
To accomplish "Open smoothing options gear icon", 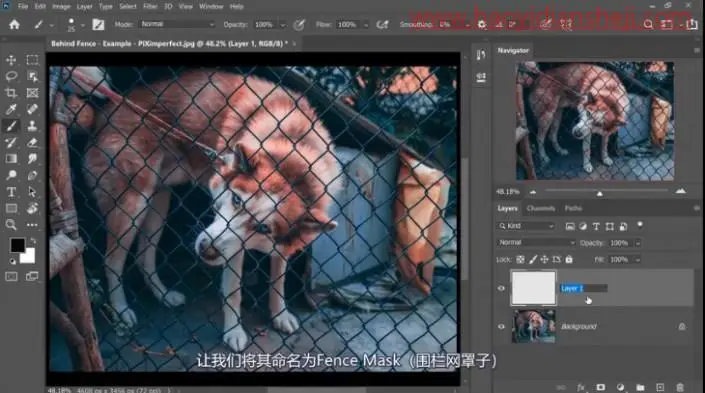I will (x=482, y=24).
